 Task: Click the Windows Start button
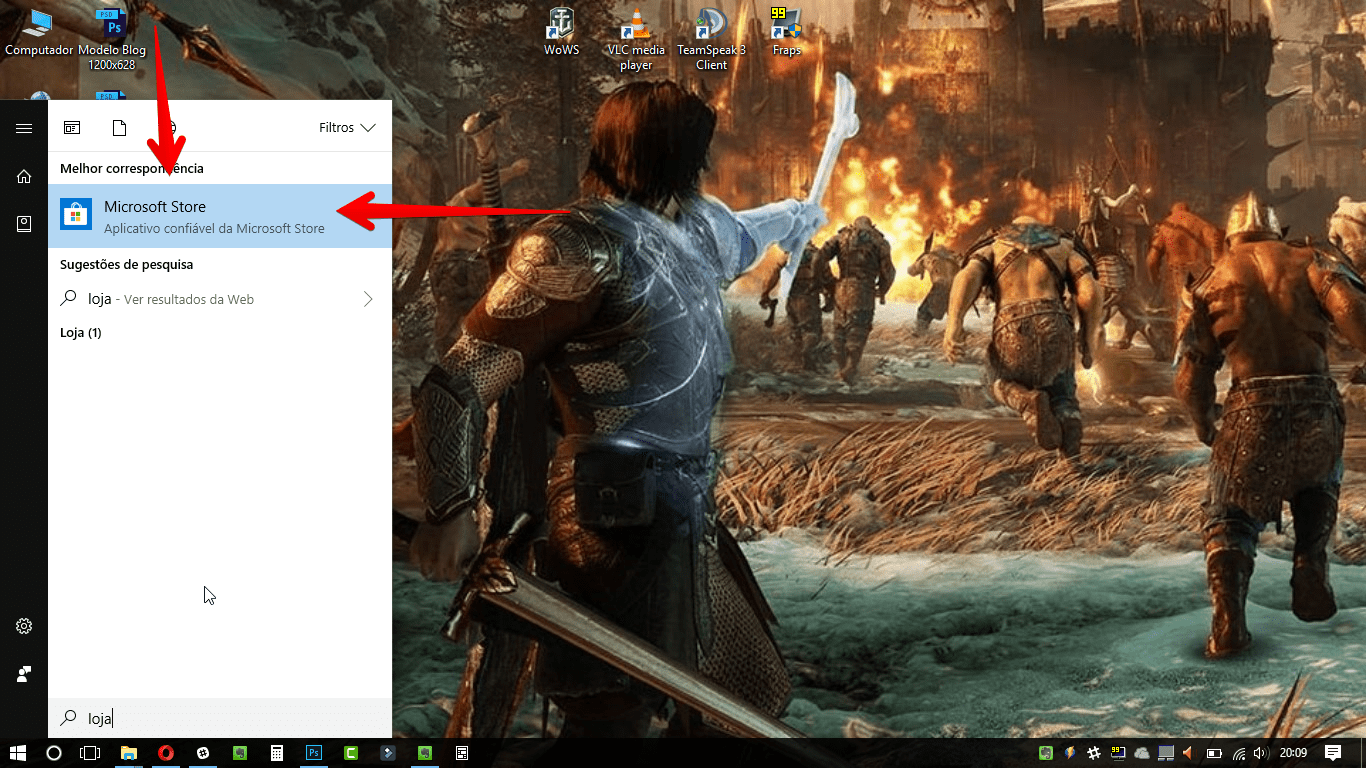coord(17,753)
